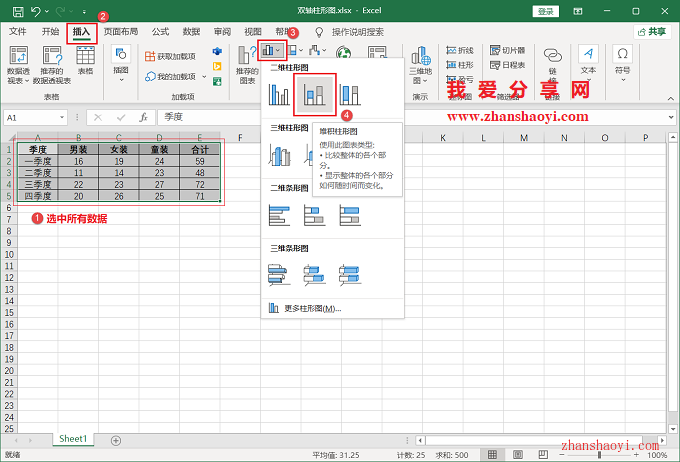
Task: Open Recommended PivotTables
Action: (x=52, y=65)
